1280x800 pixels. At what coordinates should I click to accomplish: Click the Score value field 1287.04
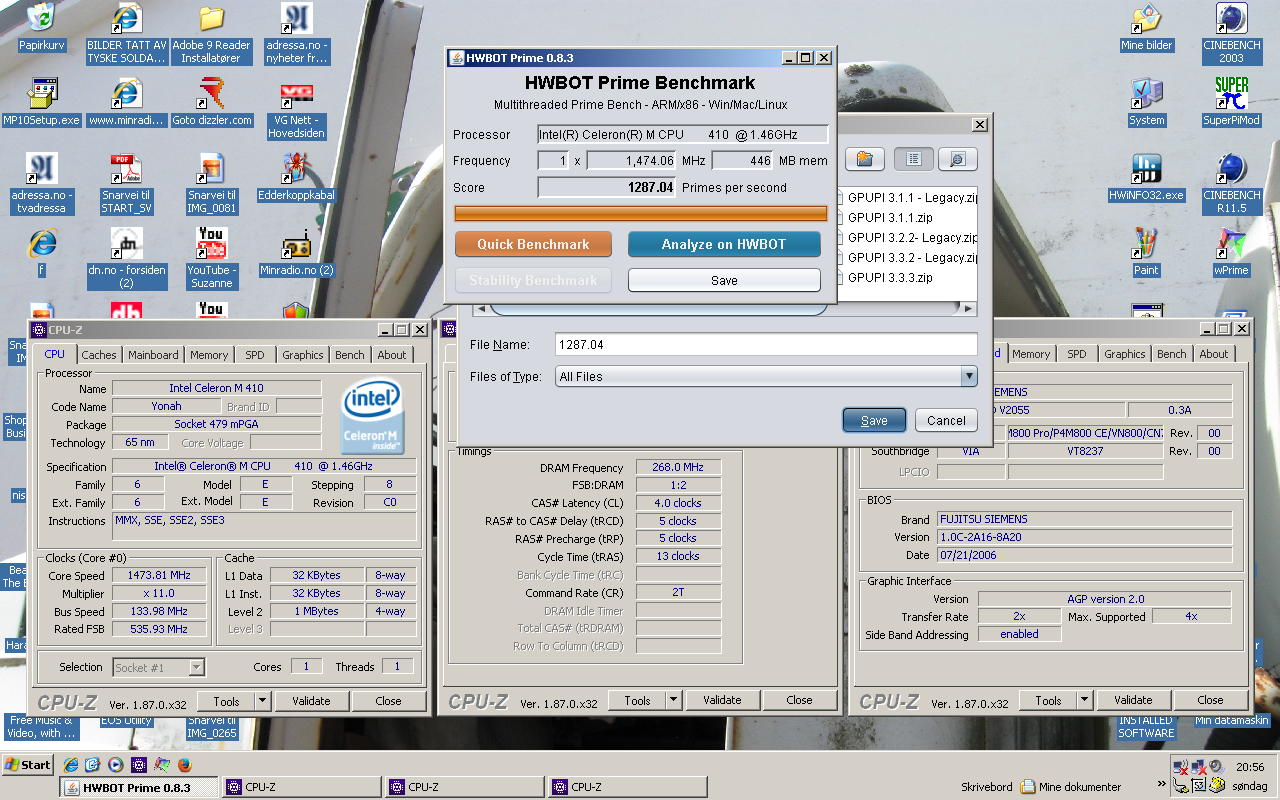[607, 187]
